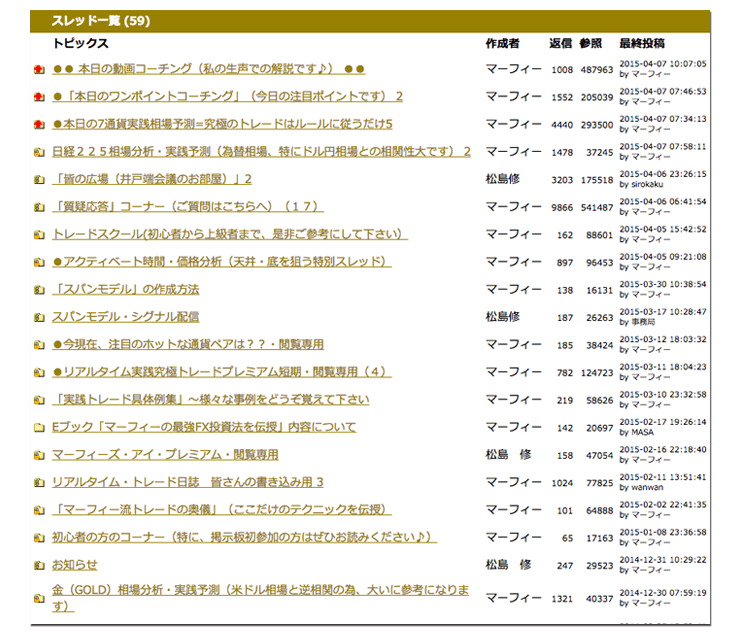The height and width of the screenshot is (634, 740).
Task: Open 「スパンモデル」の作成方法 thread
Action: (x=125, y=290)
